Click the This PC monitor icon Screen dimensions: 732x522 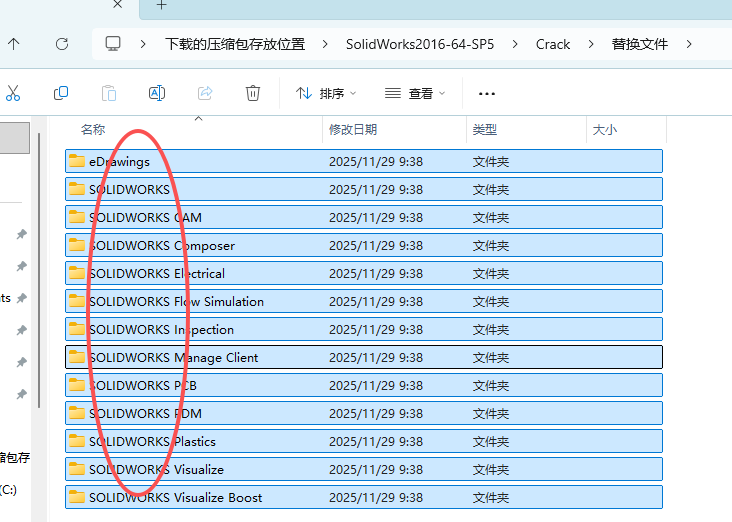coord(113,44)
